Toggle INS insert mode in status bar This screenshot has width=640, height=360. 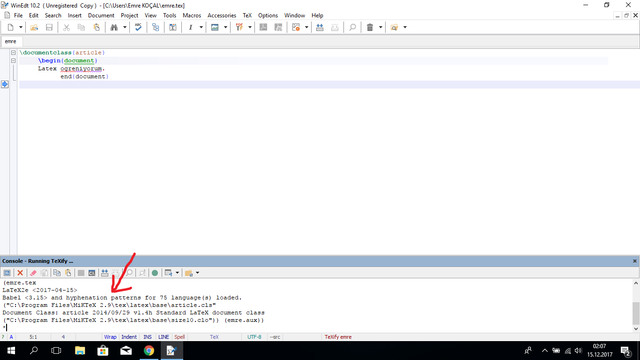[x=147, y=337]
